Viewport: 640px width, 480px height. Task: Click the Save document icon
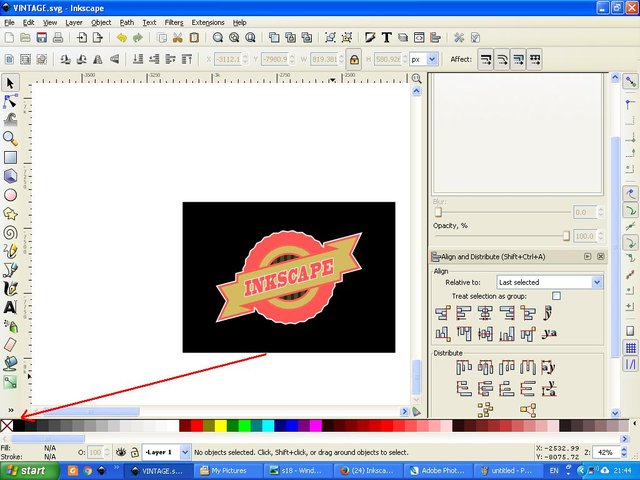pyautogui.click(x=41, y=38)
